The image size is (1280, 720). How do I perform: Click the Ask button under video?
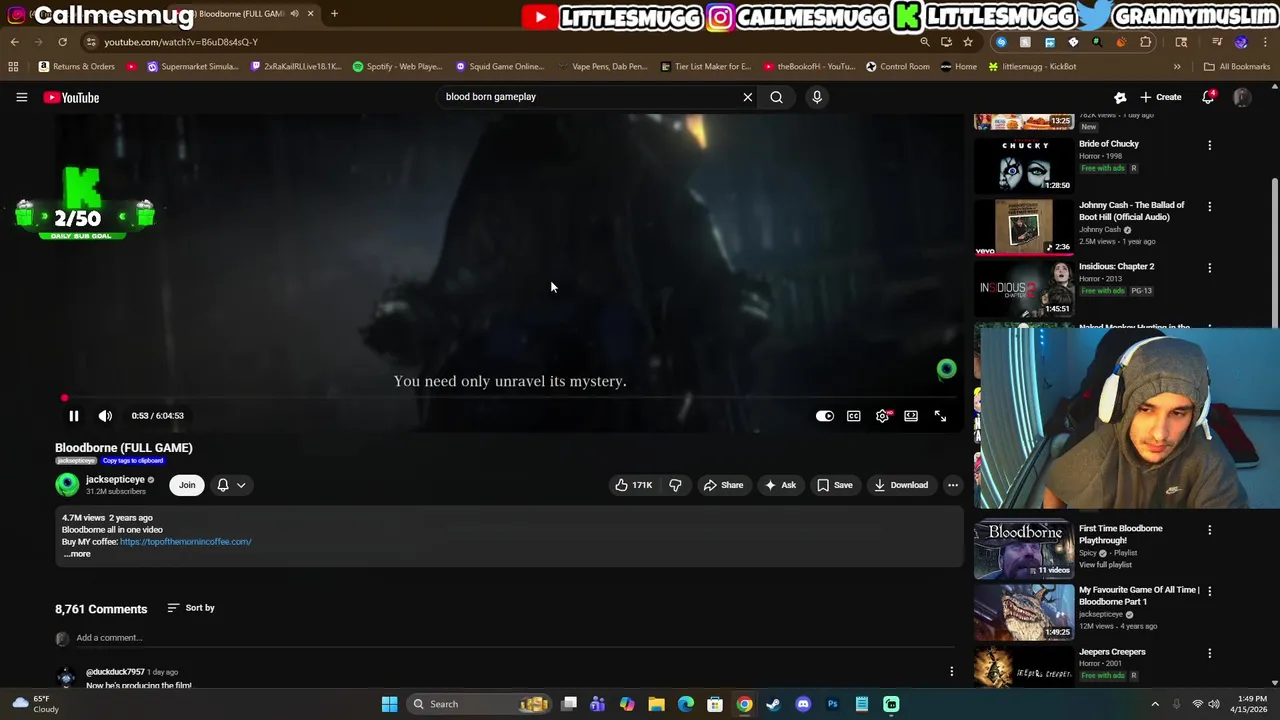(779, 485)
